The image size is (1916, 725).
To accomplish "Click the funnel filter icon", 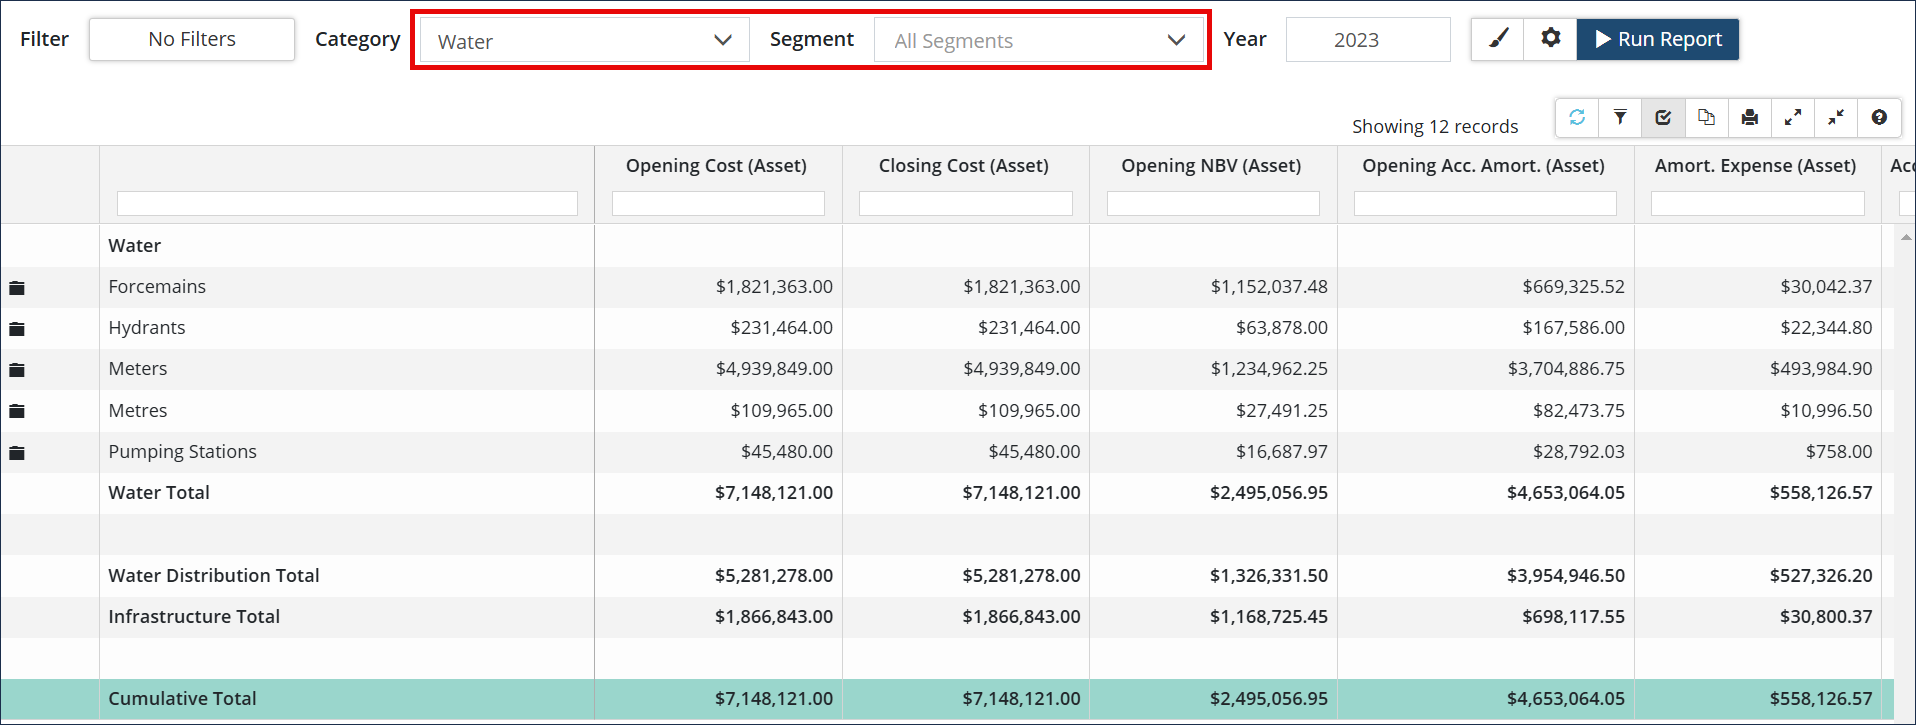I will click(1620, 118).
